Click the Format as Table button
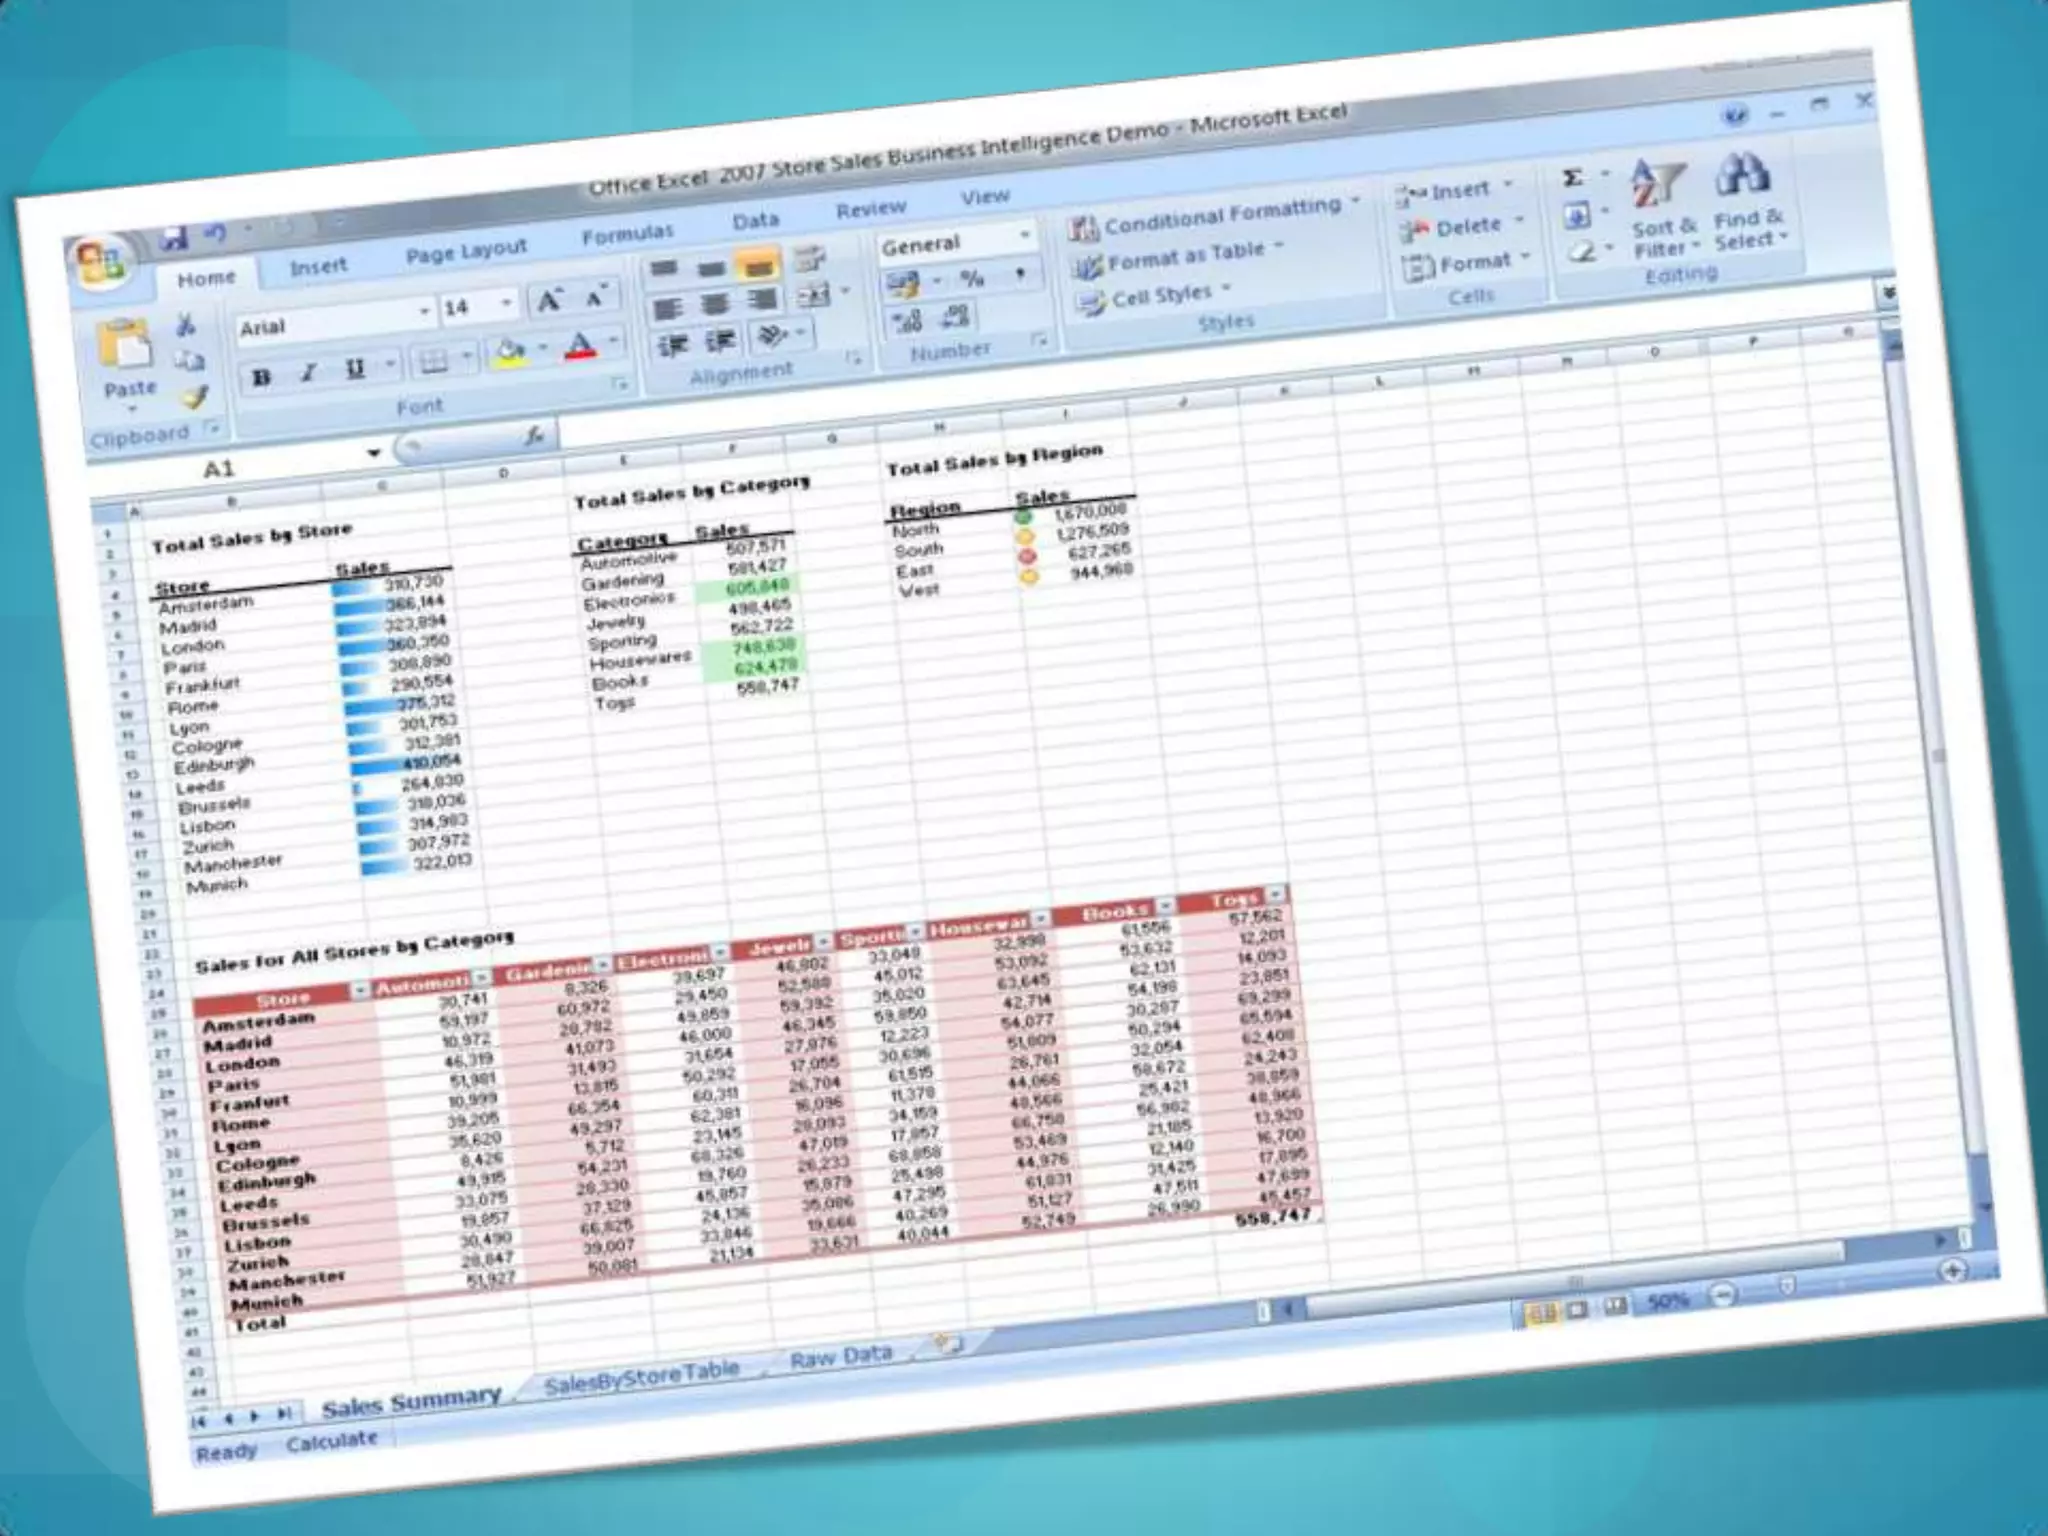The width and height of the screenshot is (2048, 1536). click(x=1185, y=256)
